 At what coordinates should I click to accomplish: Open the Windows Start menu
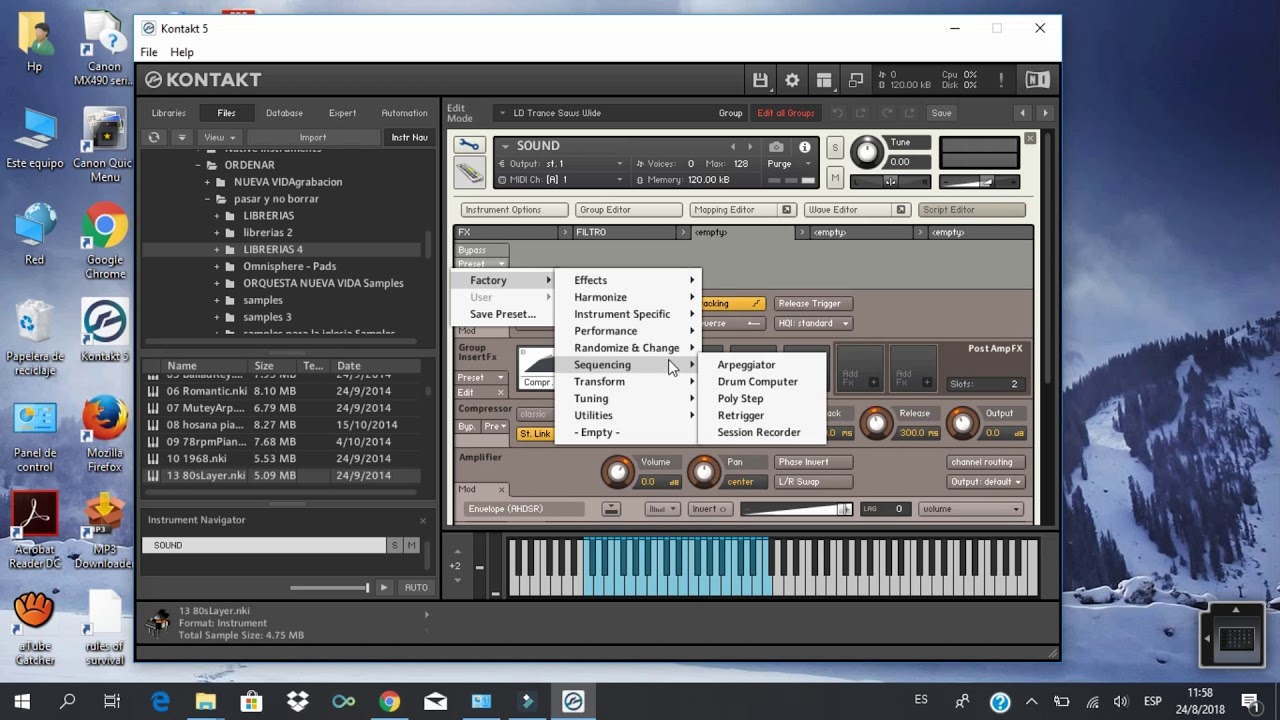coord(22,701)
